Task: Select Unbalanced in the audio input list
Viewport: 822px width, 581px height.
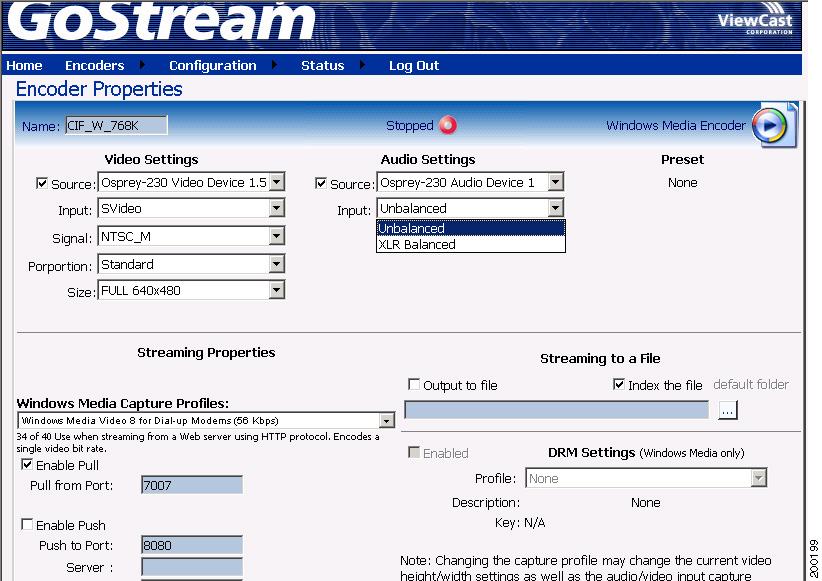Action: coord(471,228)
